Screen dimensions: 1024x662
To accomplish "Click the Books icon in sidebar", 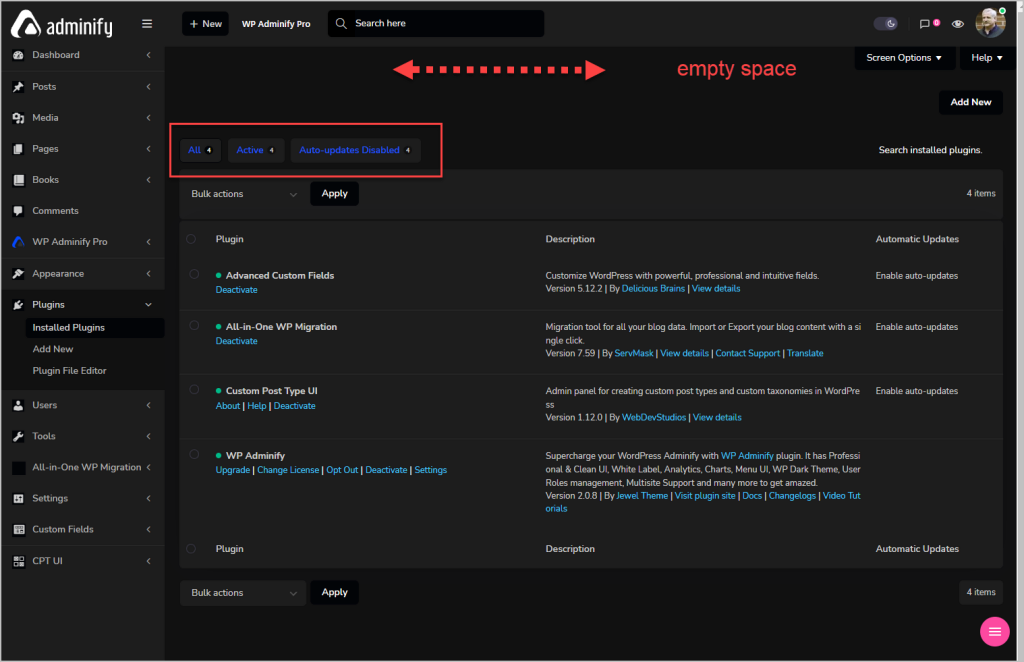I will (x=18, y=180).
